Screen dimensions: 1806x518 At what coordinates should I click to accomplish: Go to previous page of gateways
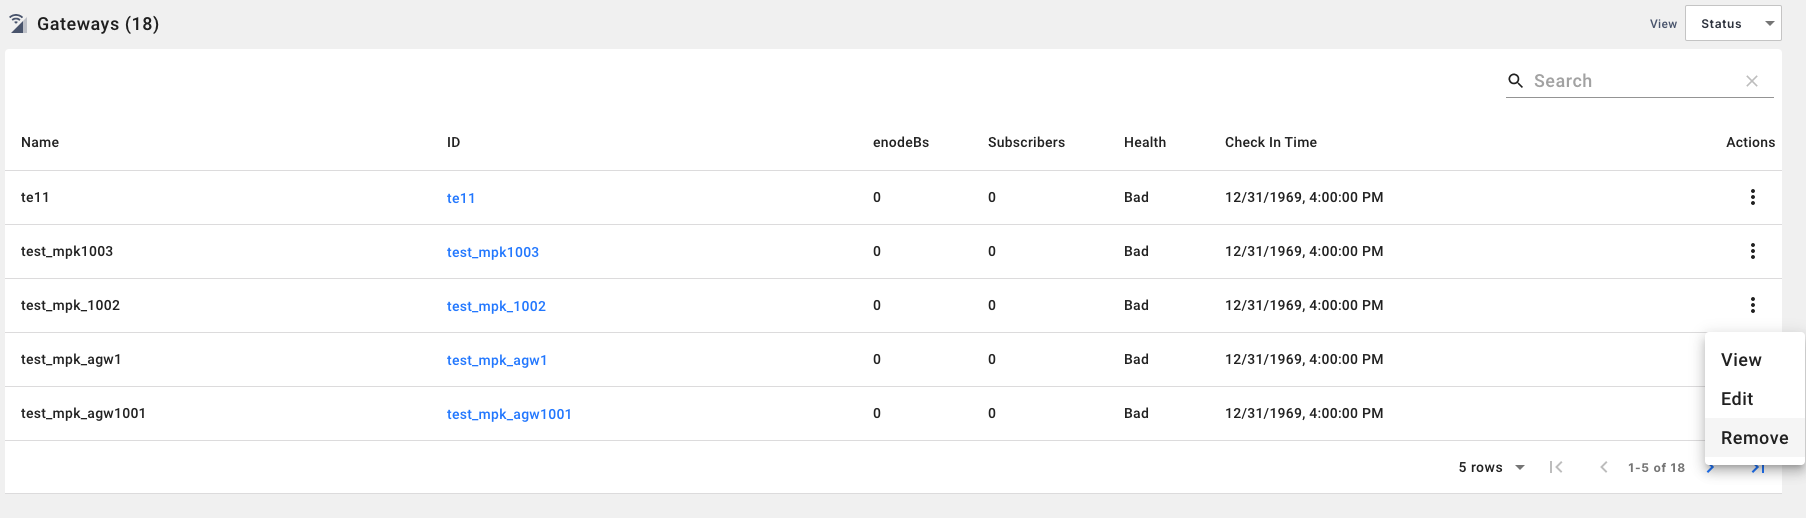click(x=1604, y=467)
